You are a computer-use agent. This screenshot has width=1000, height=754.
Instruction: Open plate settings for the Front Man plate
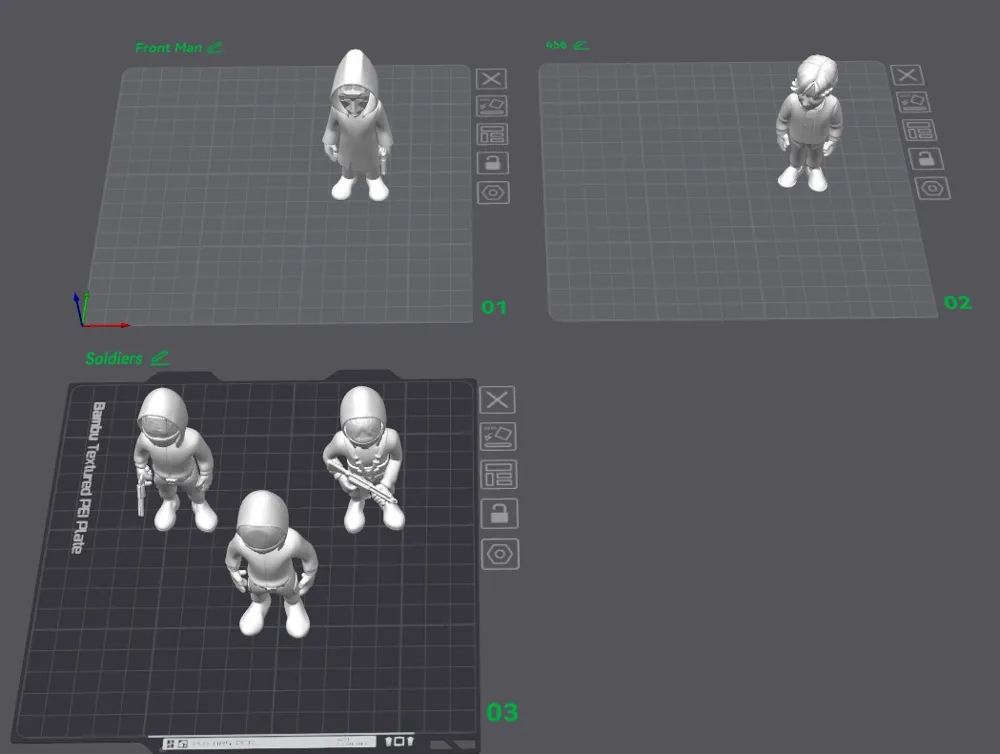tap(493, 193)
